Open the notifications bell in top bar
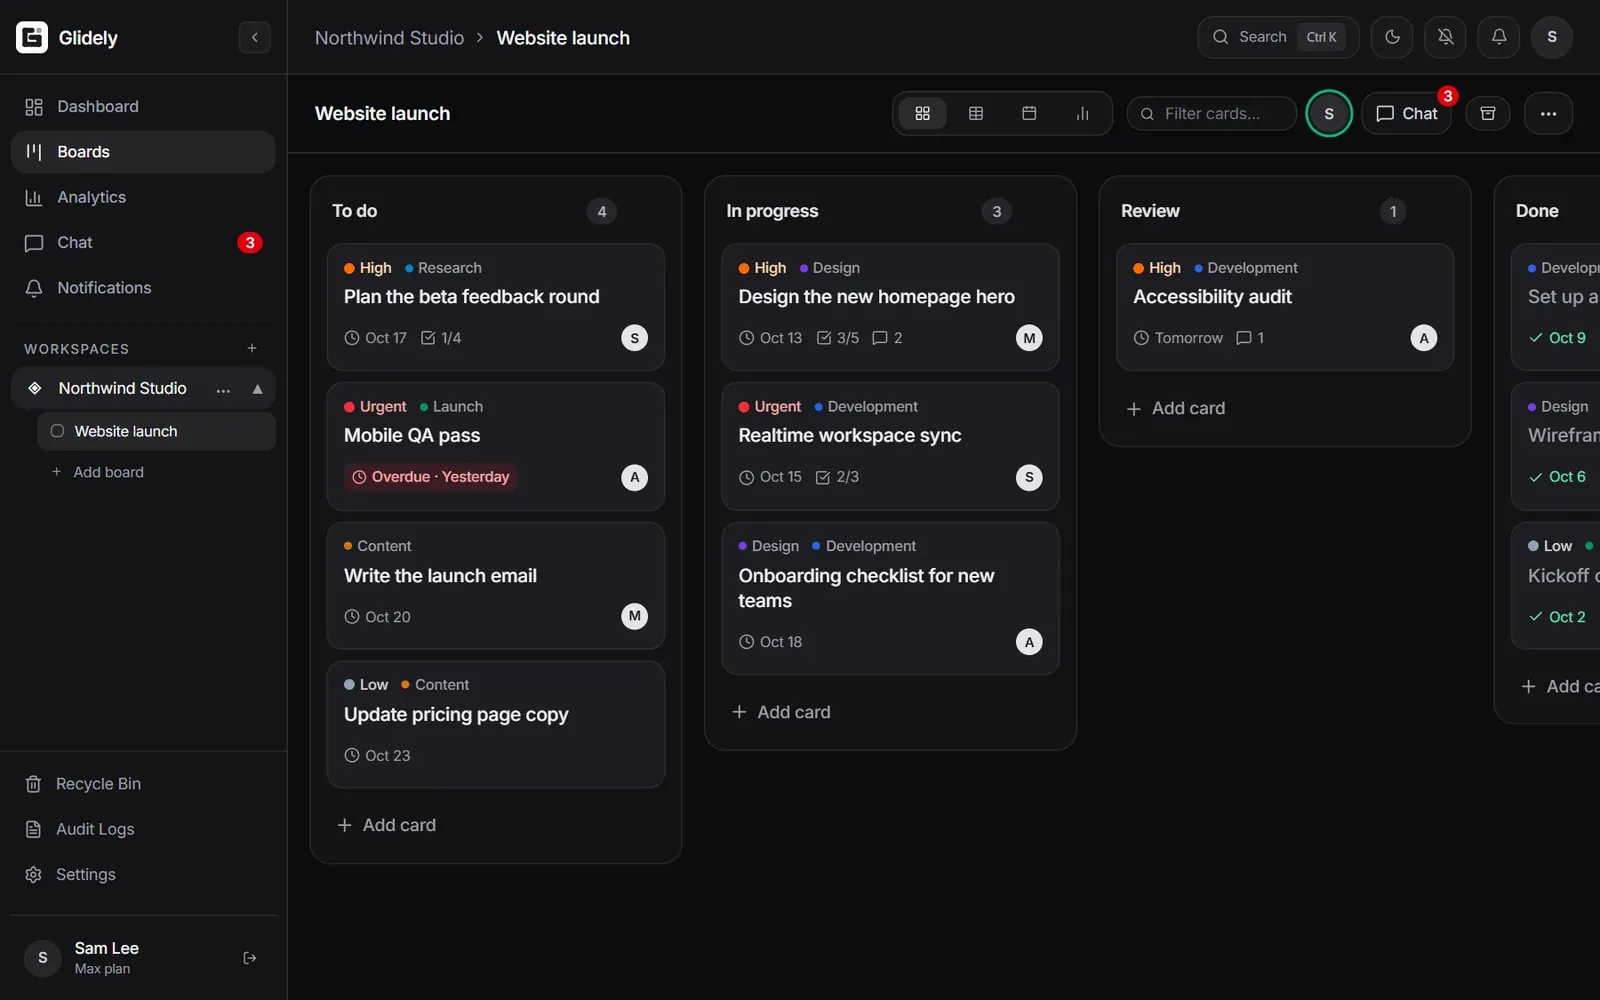1600x1000 pixels. [1498, 37]
